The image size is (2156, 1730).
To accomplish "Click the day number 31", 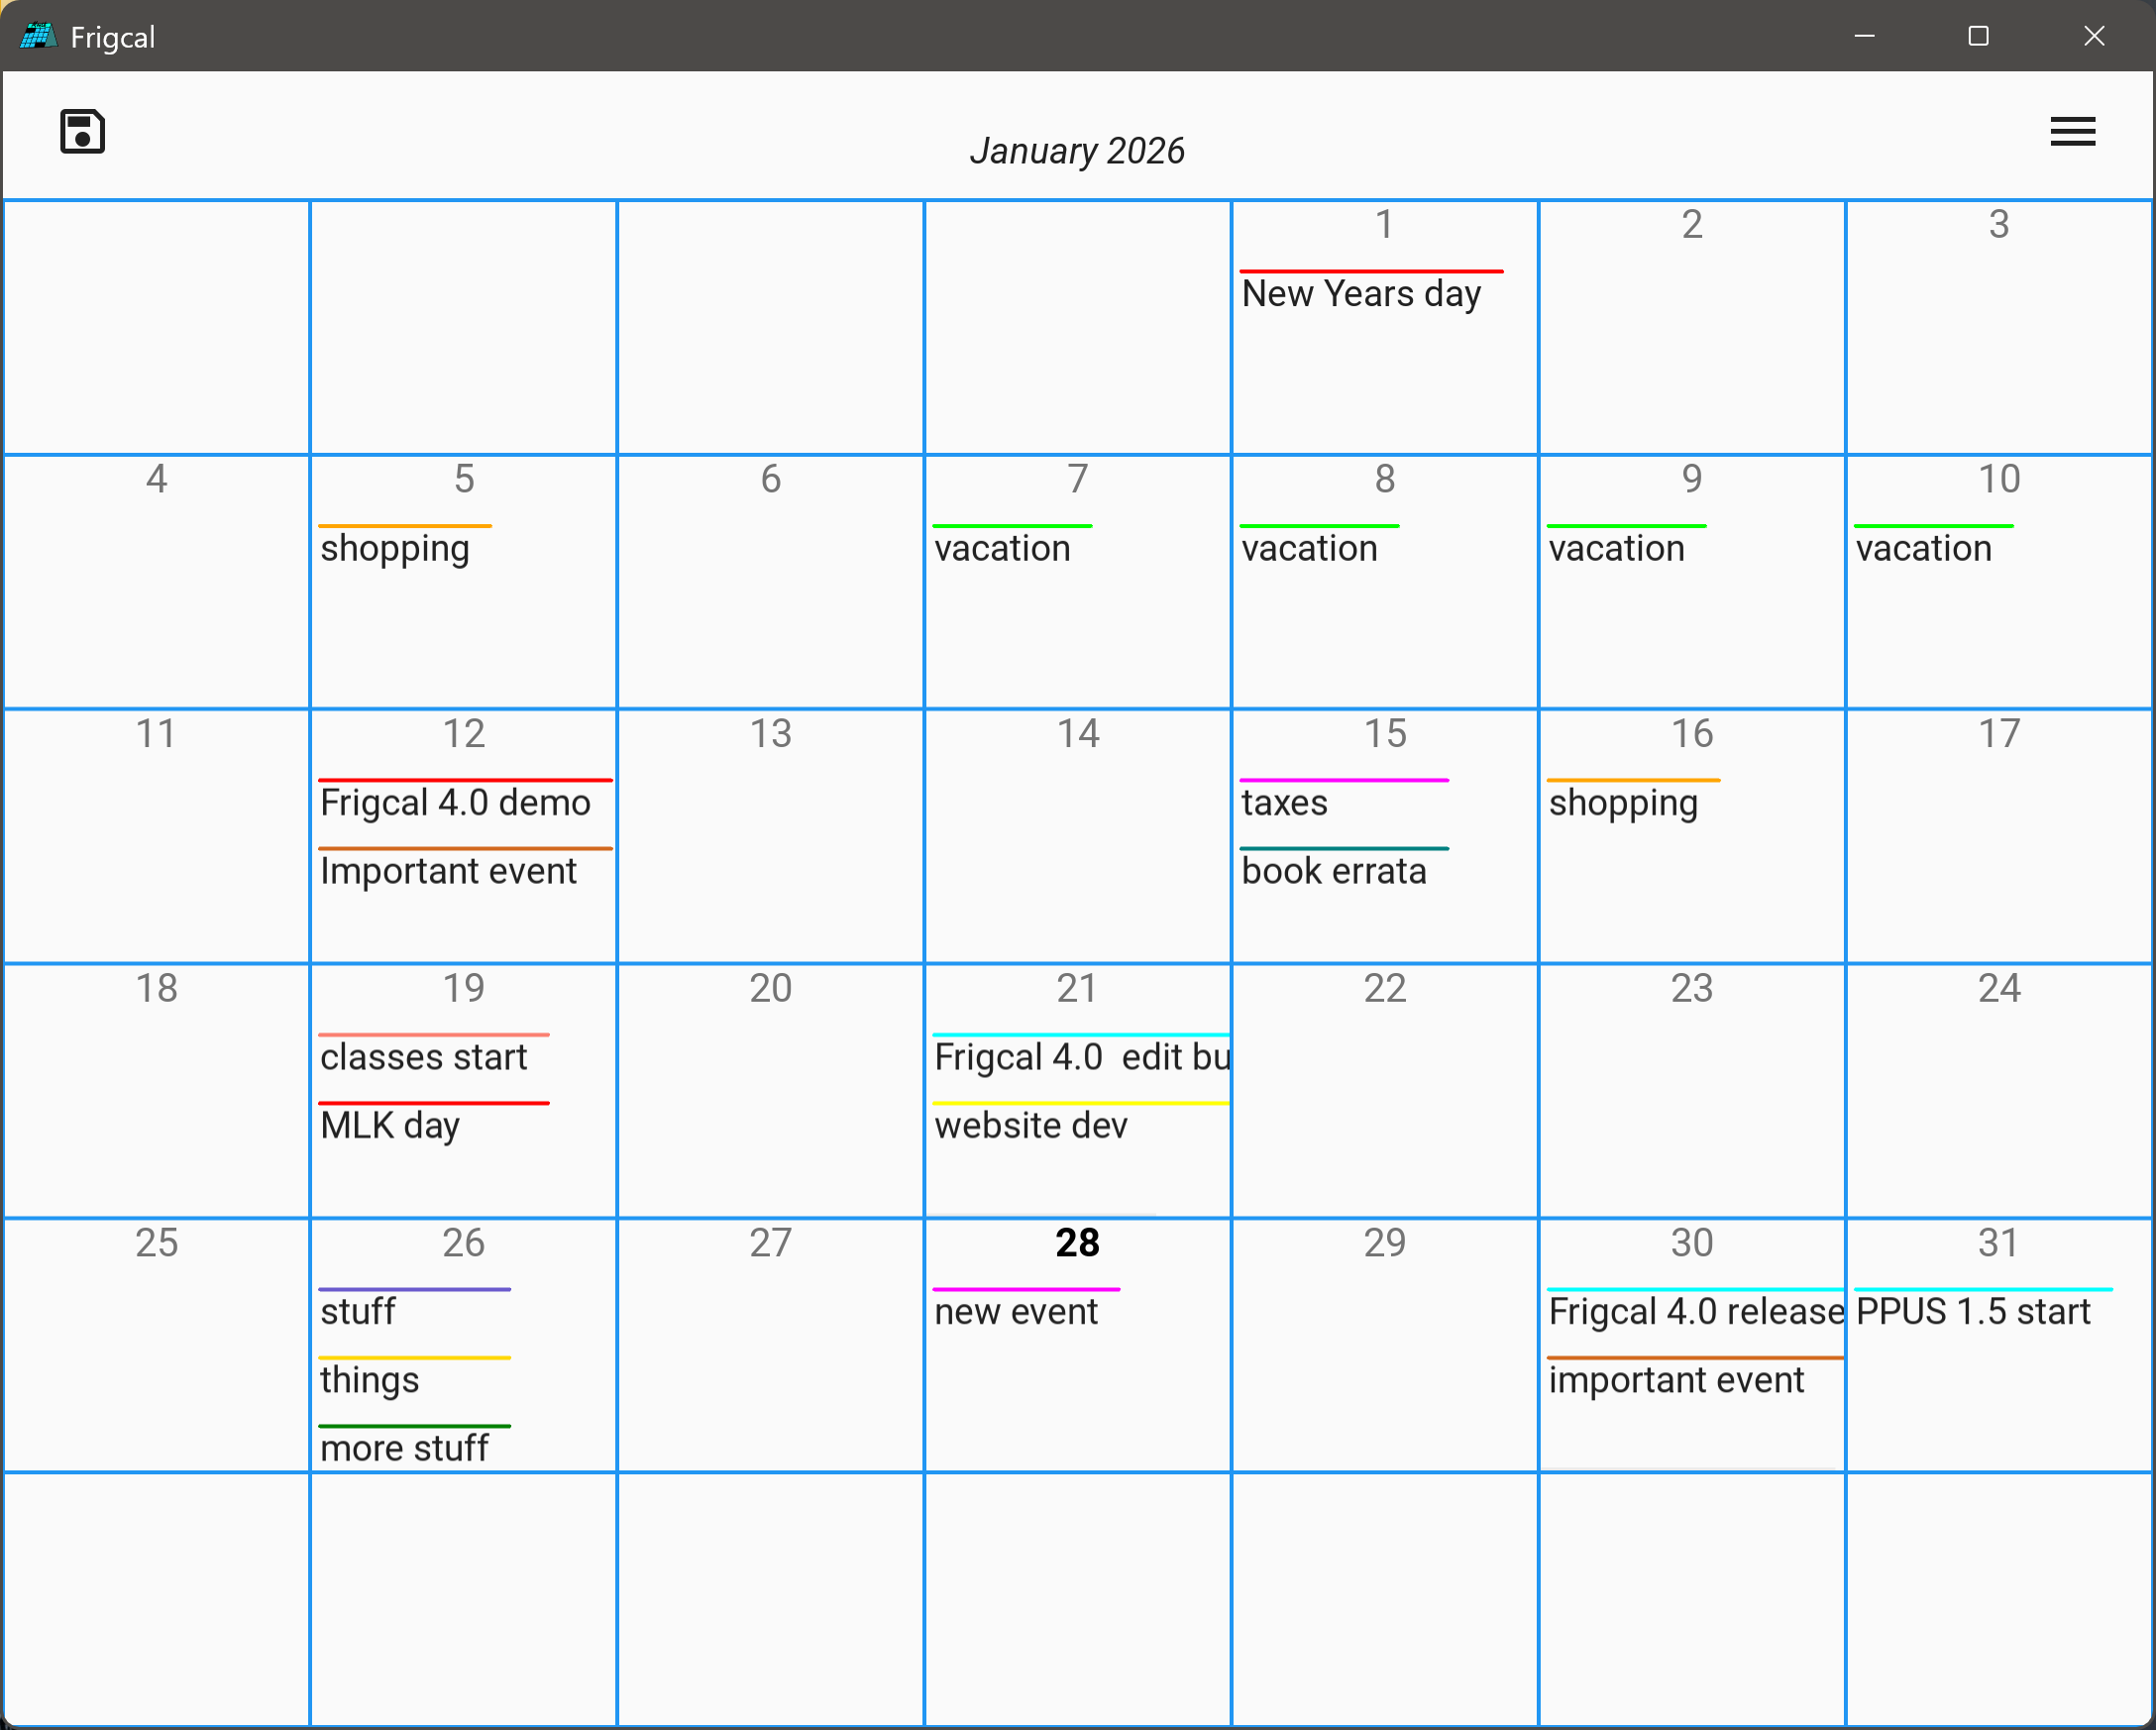I will (1999, 1243).
